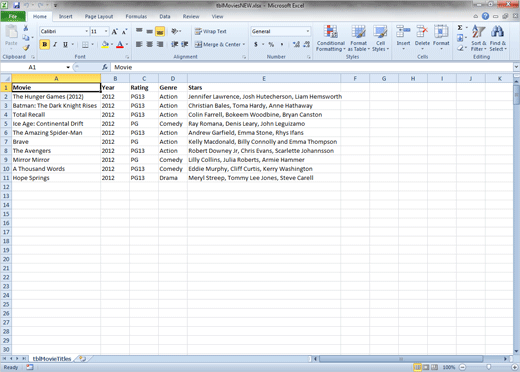Click the Insert Function fx button
This screenshot has height=372, width=520.
[105, 67]
